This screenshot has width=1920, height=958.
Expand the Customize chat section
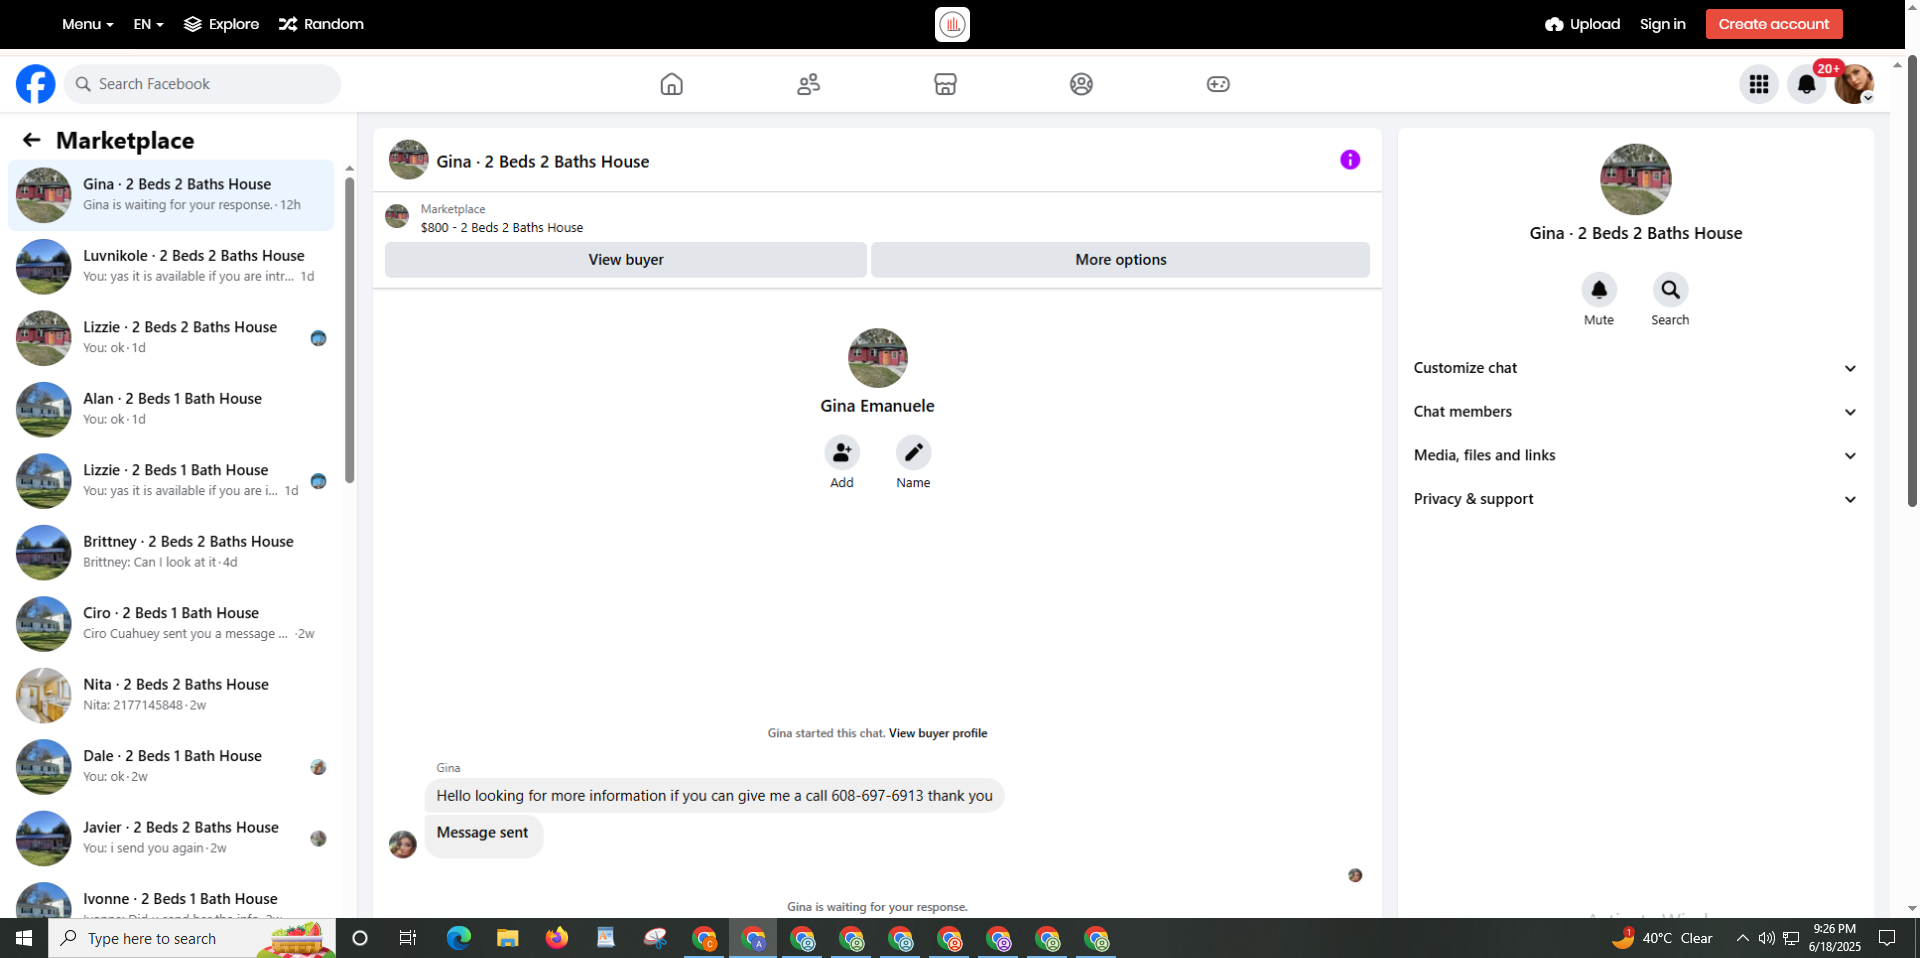1635,368
